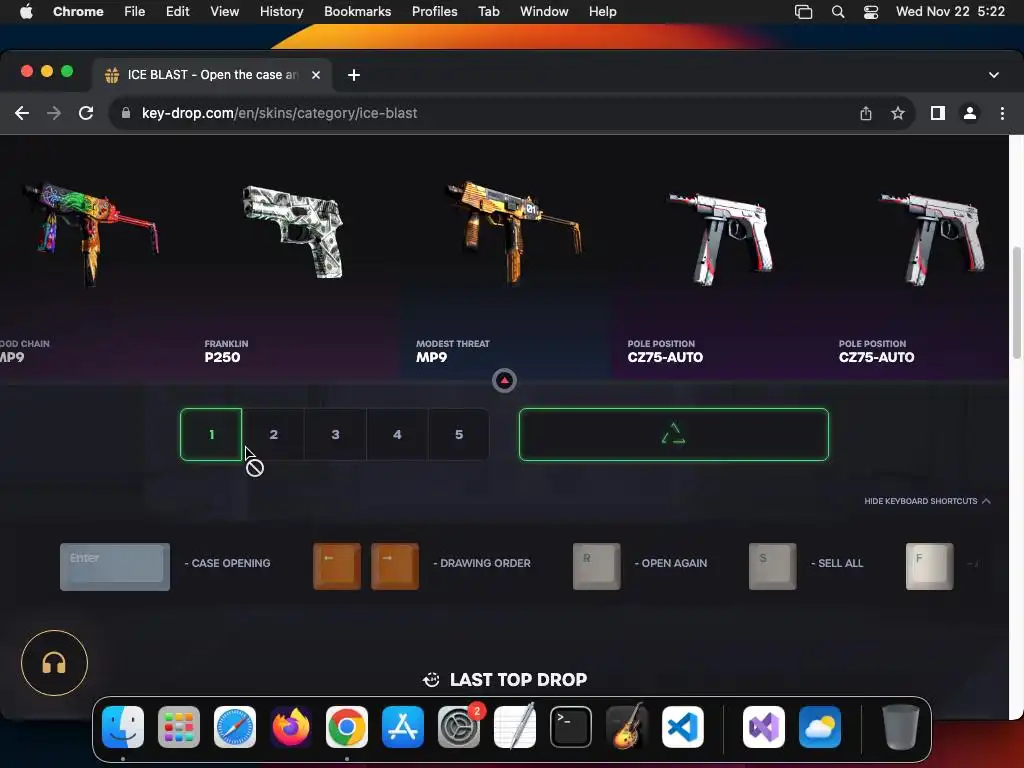Open the Chrome profile avatar menu

pyautogui.click(x=970, y=113)
